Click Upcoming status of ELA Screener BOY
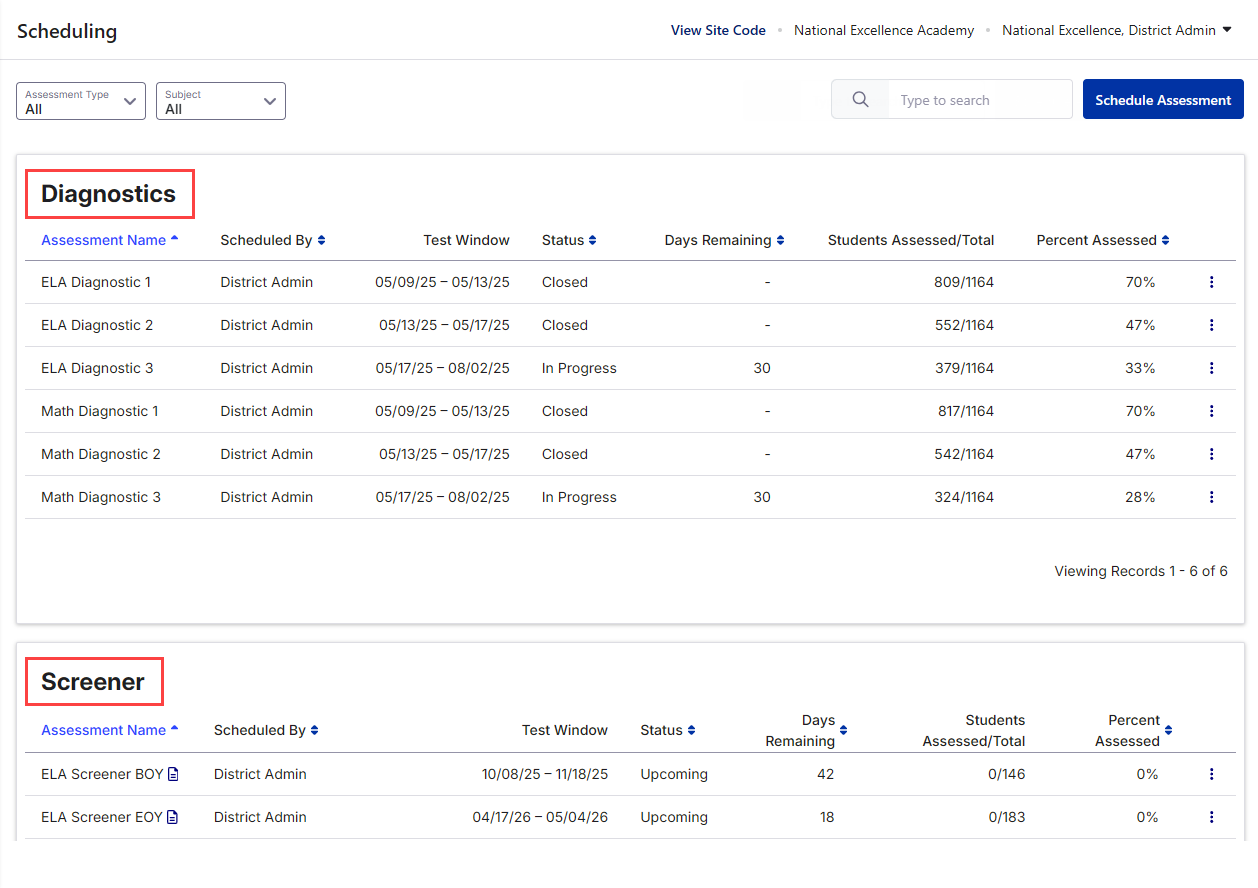Image resolution: width=1258 pixels, height=888 pixels. click(x=674, y=774)
